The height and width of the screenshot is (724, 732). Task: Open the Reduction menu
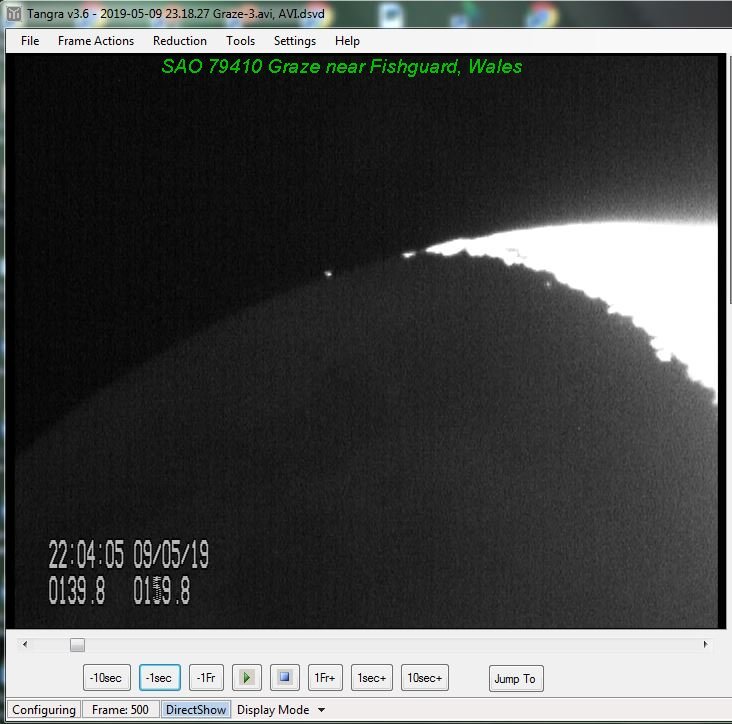point(180,41)
